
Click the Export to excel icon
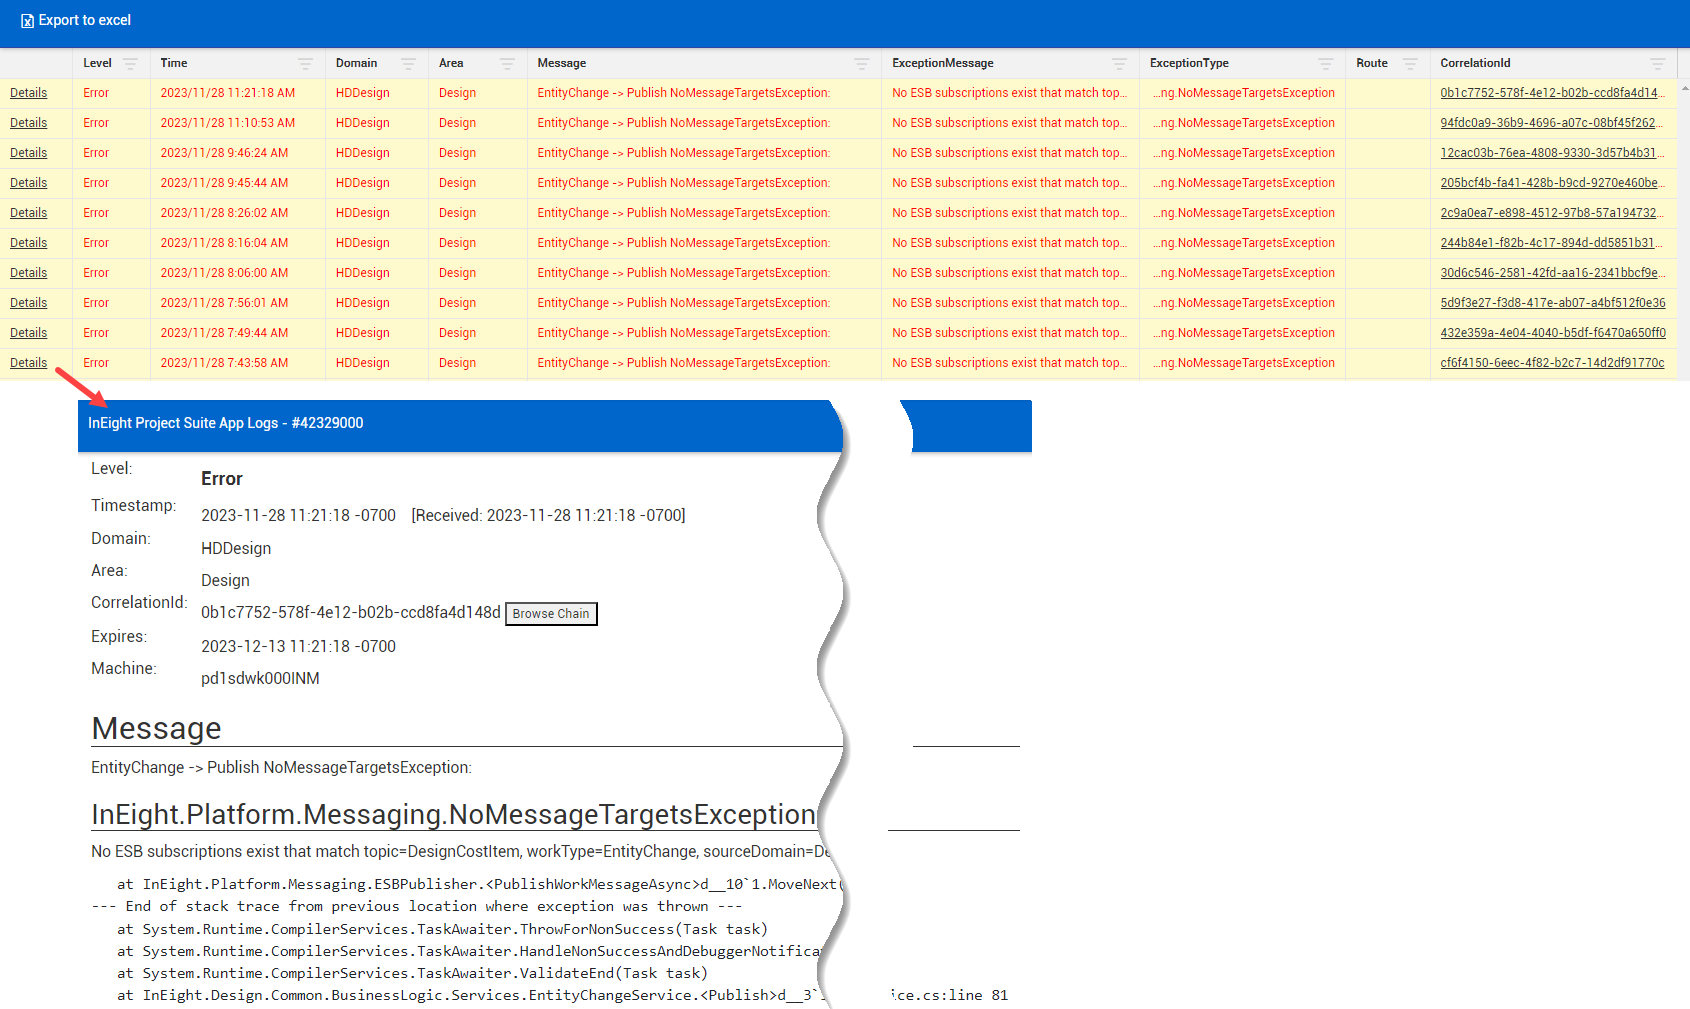pyautogui.click(x=27, y=21)
